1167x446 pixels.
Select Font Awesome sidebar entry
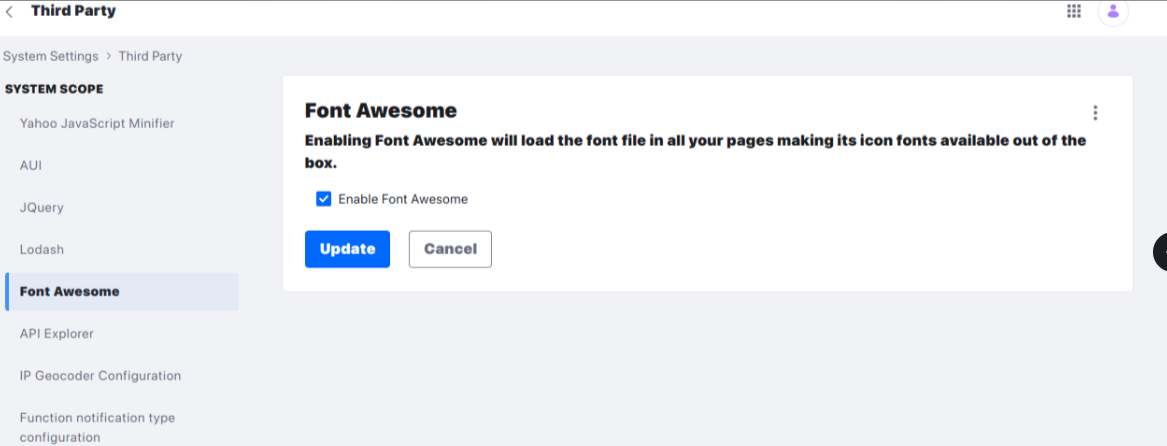pyautogui.click(x=122, y=291)
